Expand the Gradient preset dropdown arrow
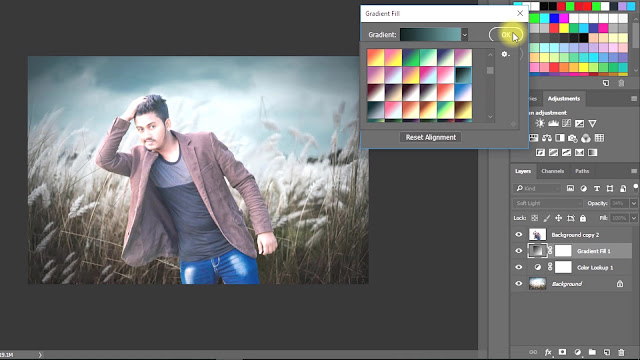Screen dimensions: 640x360 [x=464, y=35]
